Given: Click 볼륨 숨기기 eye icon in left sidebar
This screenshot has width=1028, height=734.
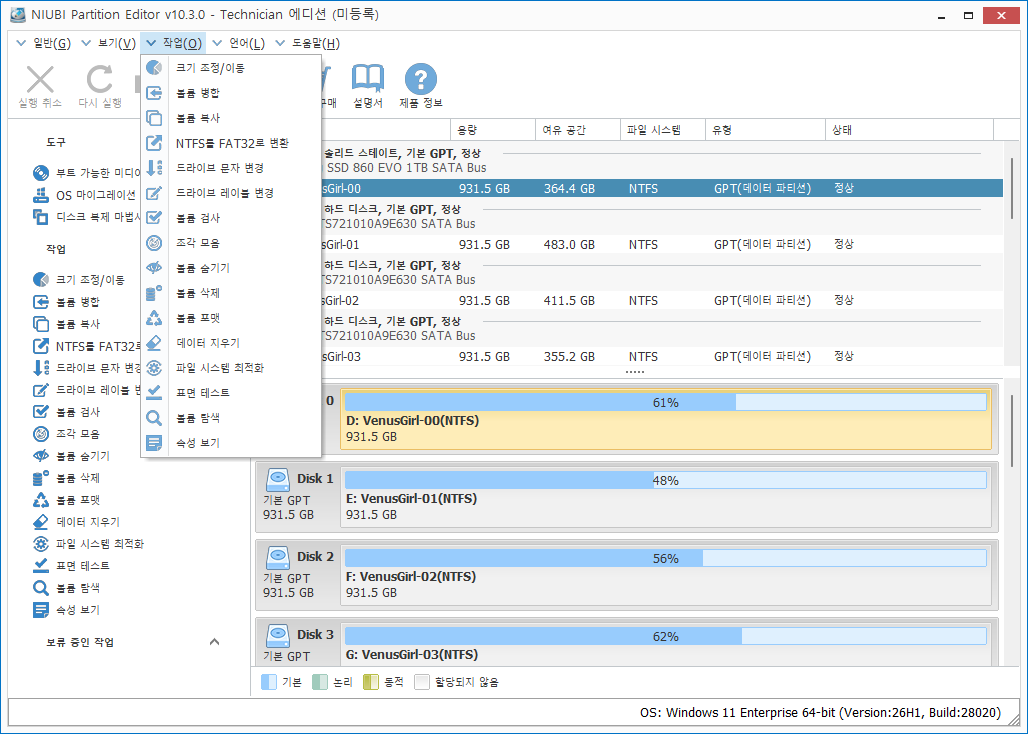Looking at the screenshot, I should 41,455.
